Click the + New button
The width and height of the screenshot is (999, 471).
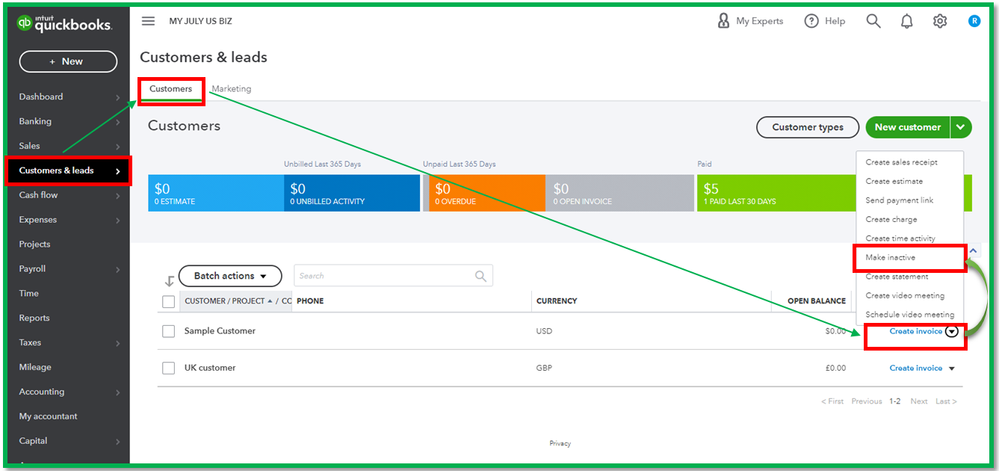68,62
